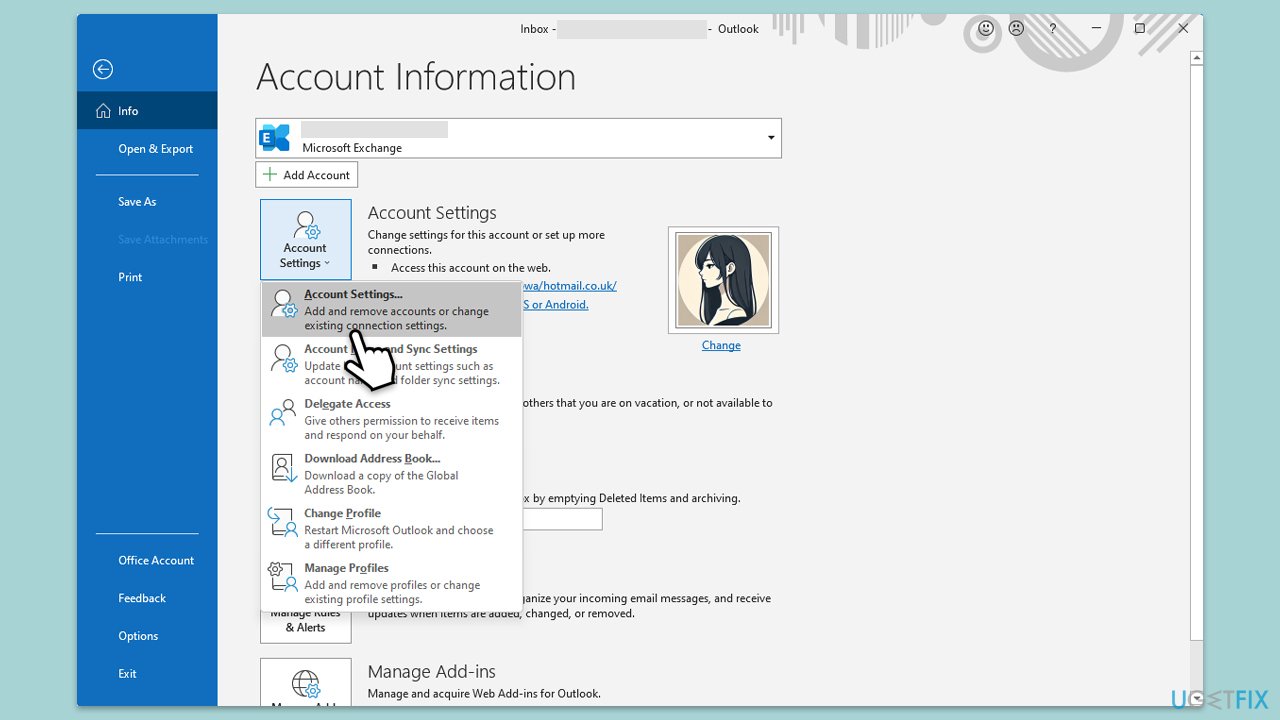Viewport: 1280px width, 720px height.
Task: Click the Account Name and Sync icon
Action: tap(283, 359)
